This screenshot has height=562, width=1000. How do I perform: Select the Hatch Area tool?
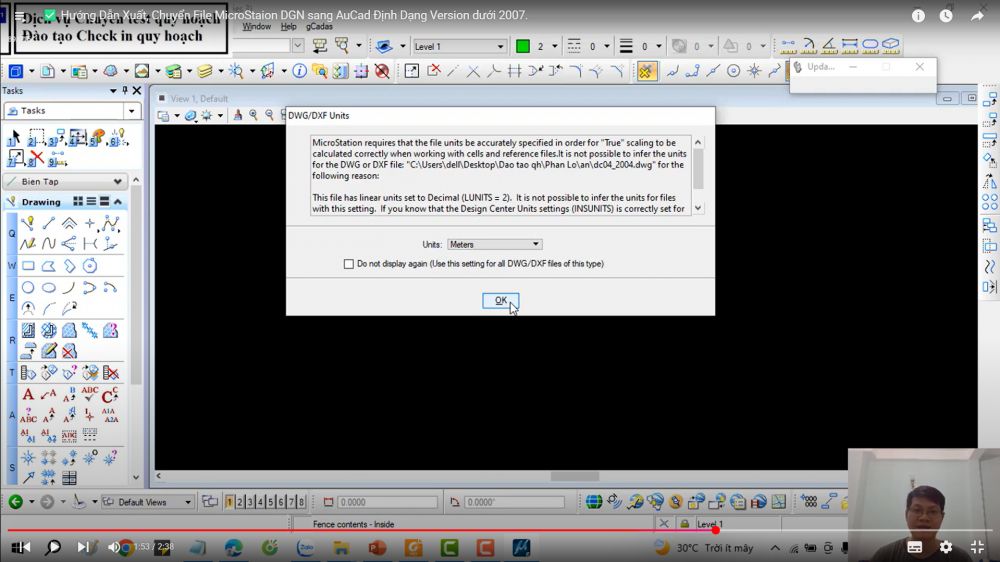tap(28, 330)
